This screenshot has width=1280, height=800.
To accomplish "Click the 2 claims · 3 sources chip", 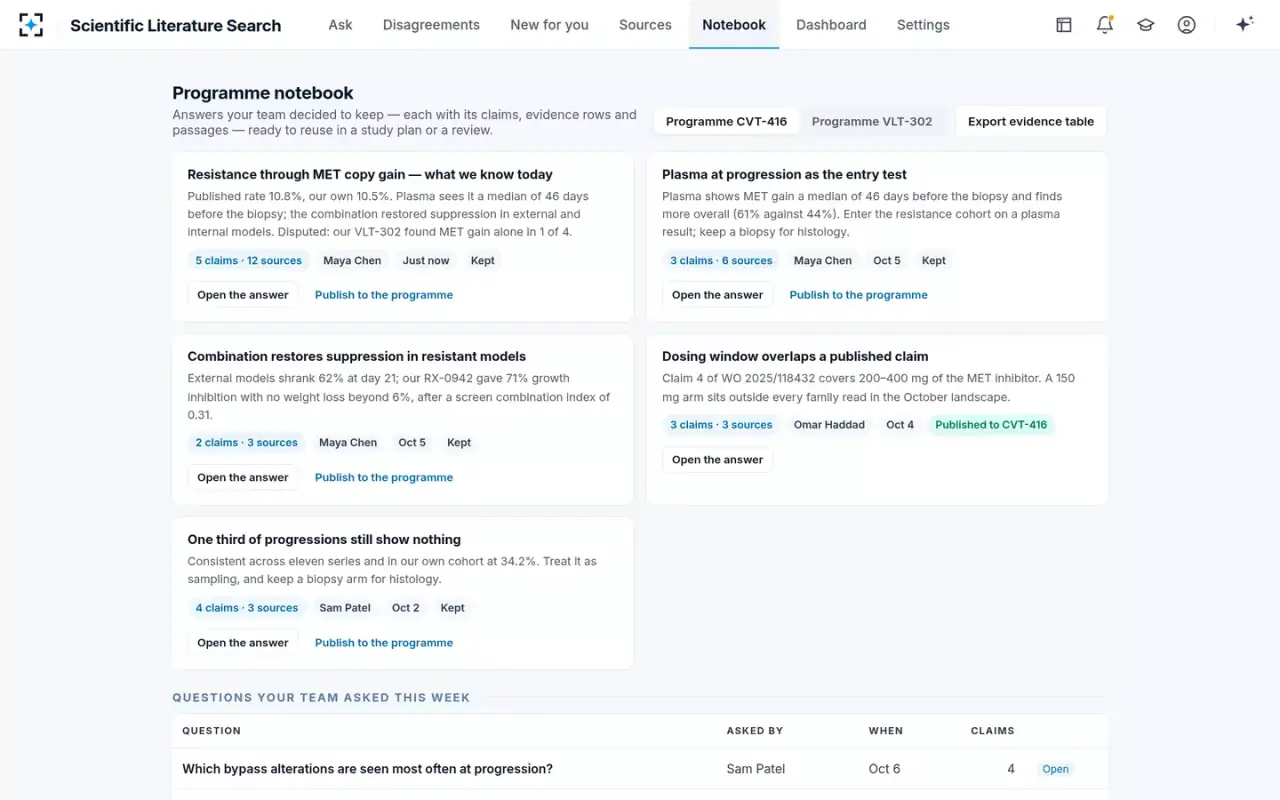I will pyautogui.click(x=246, y=442).
